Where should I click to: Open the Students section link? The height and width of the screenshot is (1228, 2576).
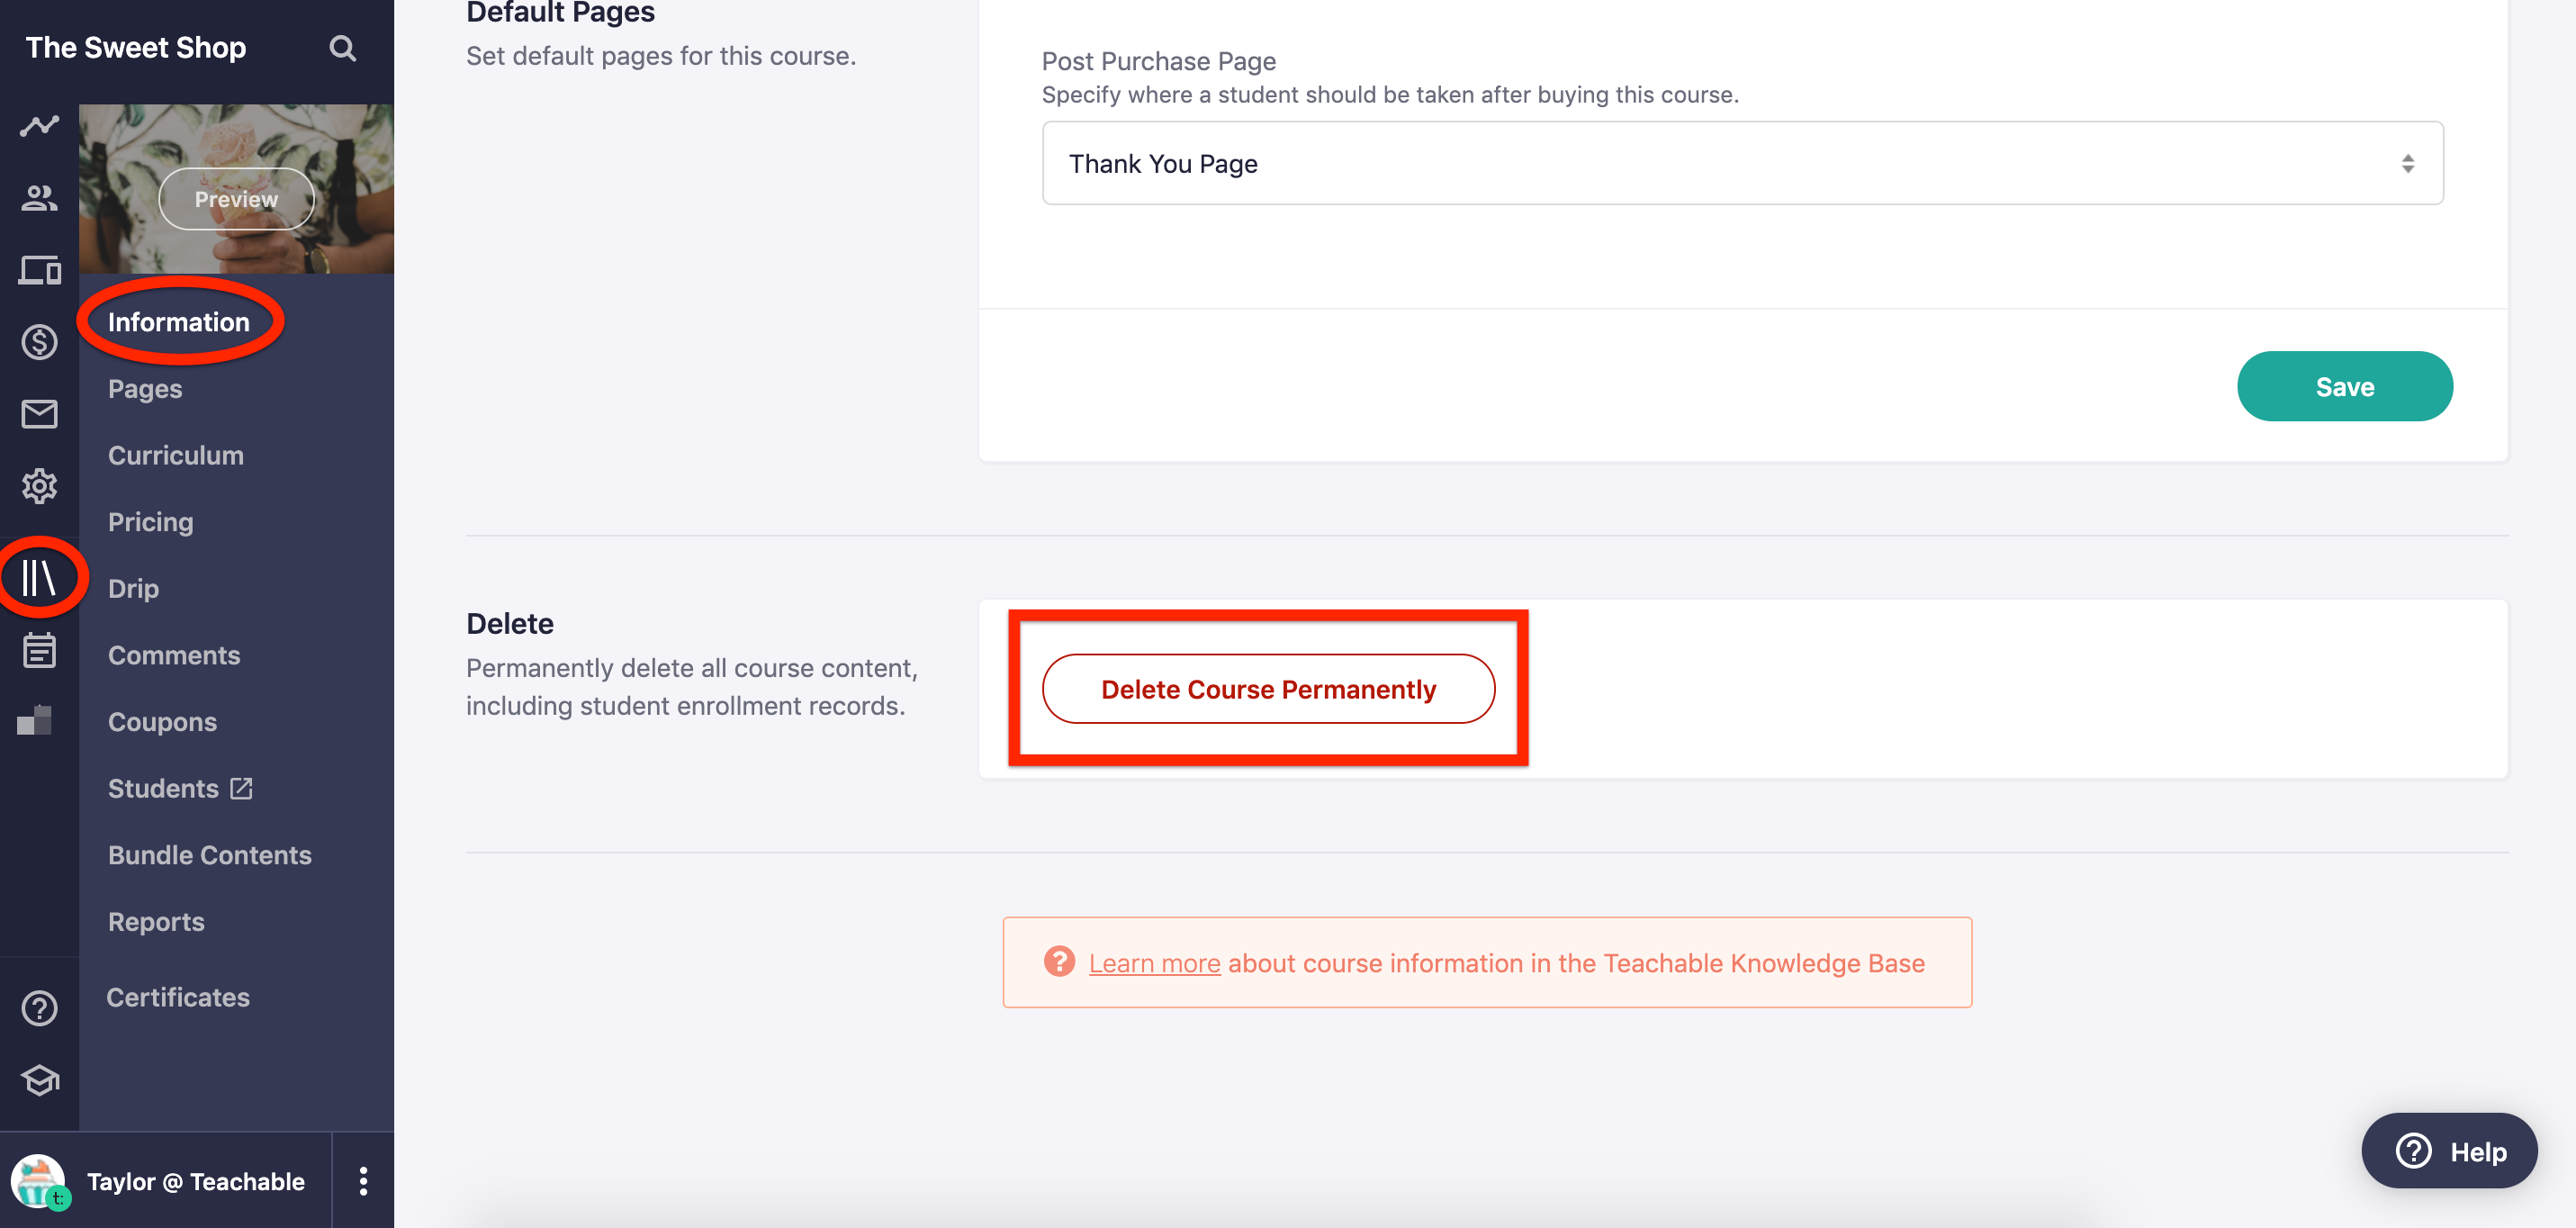(x=163, y=788)
